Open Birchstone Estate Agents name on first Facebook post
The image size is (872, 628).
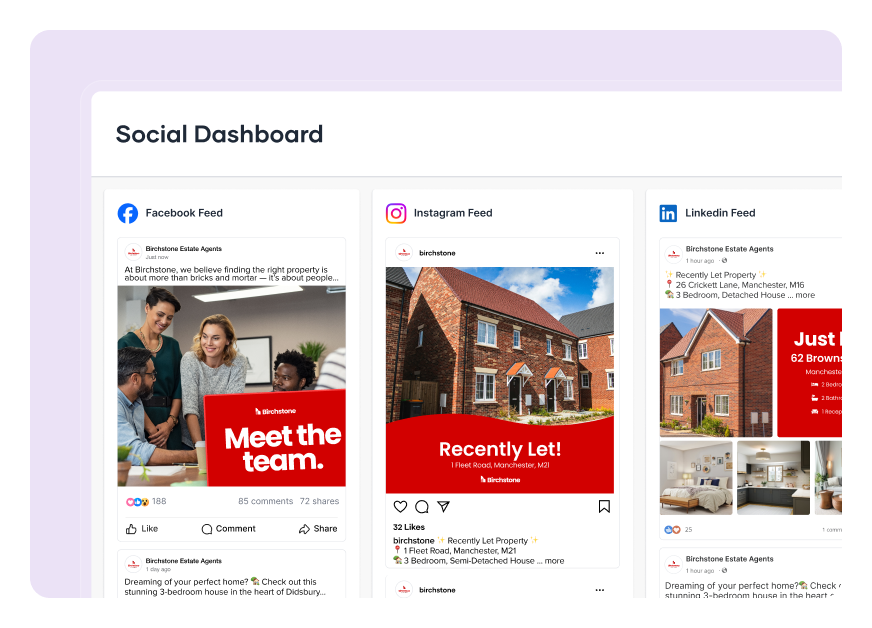[184, 249]
